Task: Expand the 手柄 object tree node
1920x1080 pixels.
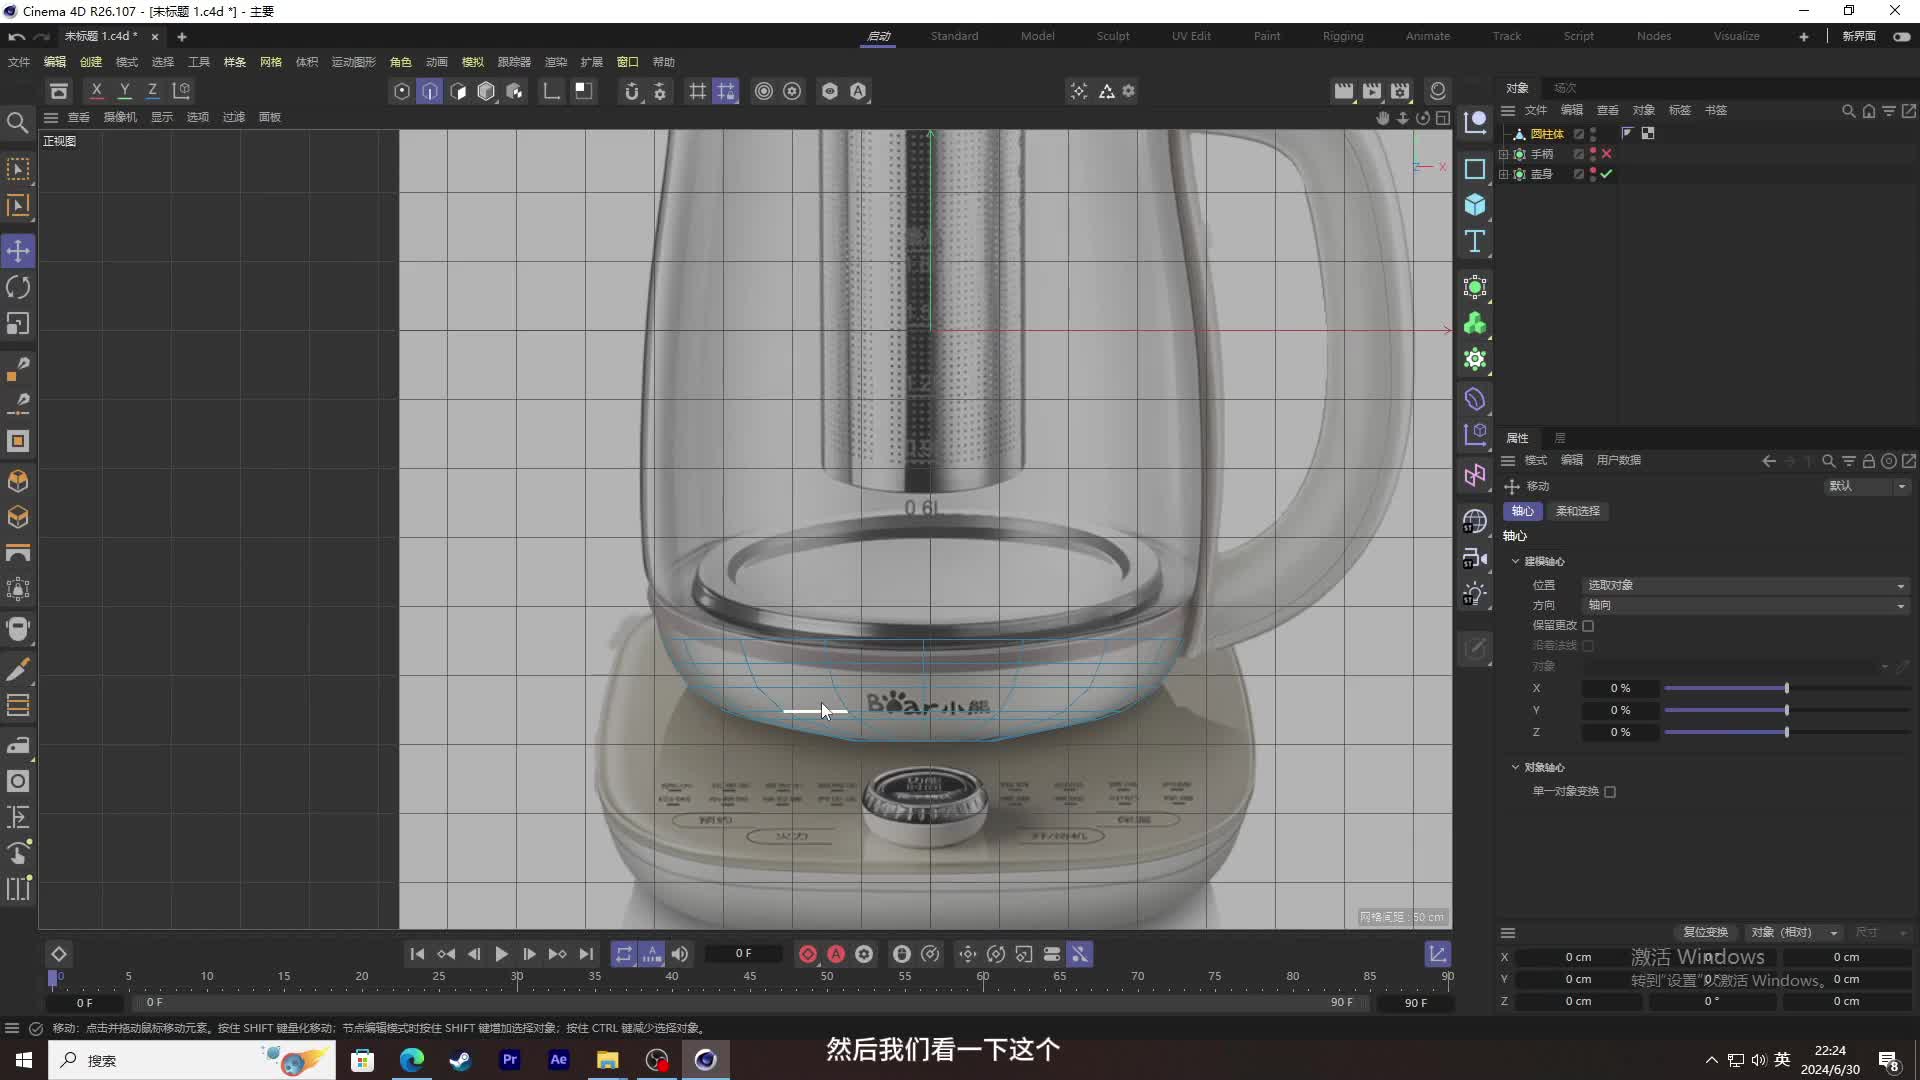Action: [1503, 154]
